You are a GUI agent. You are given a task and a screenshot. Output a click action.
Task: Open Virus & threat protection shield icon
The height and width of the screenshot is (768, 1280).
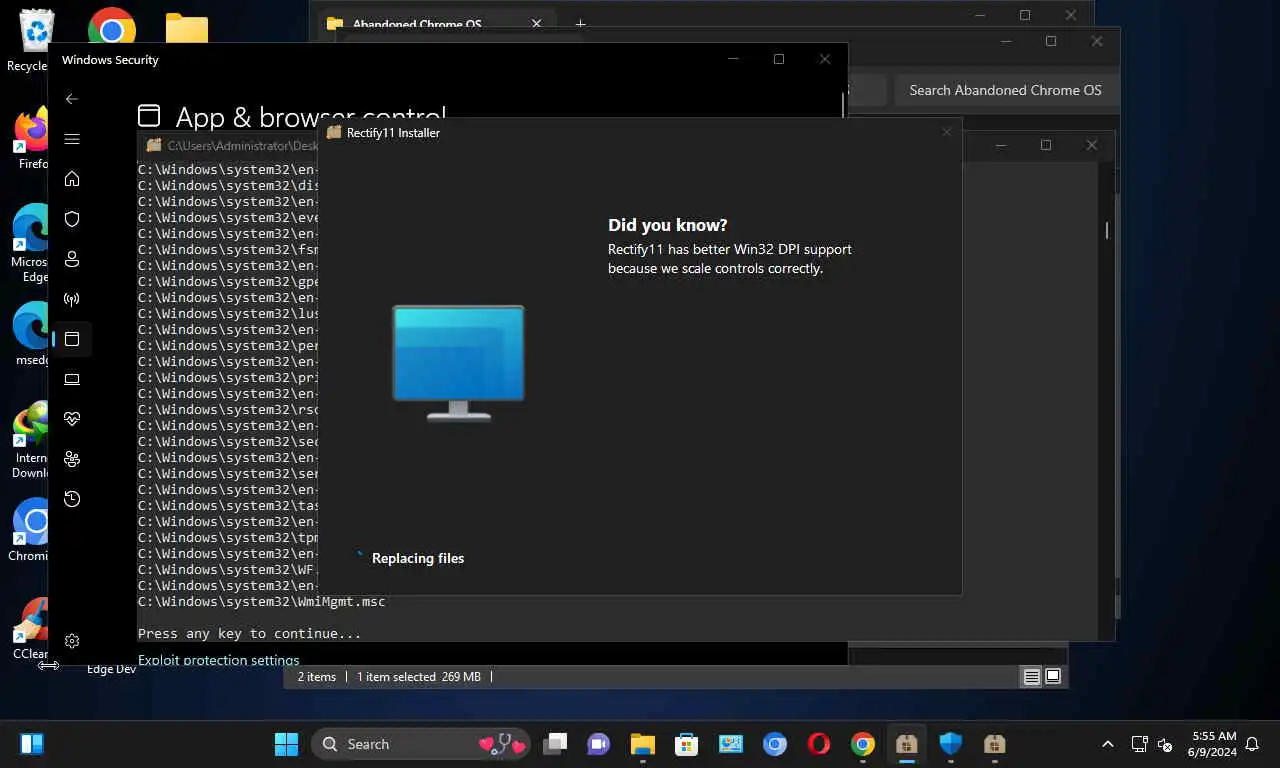coord(72,219)
